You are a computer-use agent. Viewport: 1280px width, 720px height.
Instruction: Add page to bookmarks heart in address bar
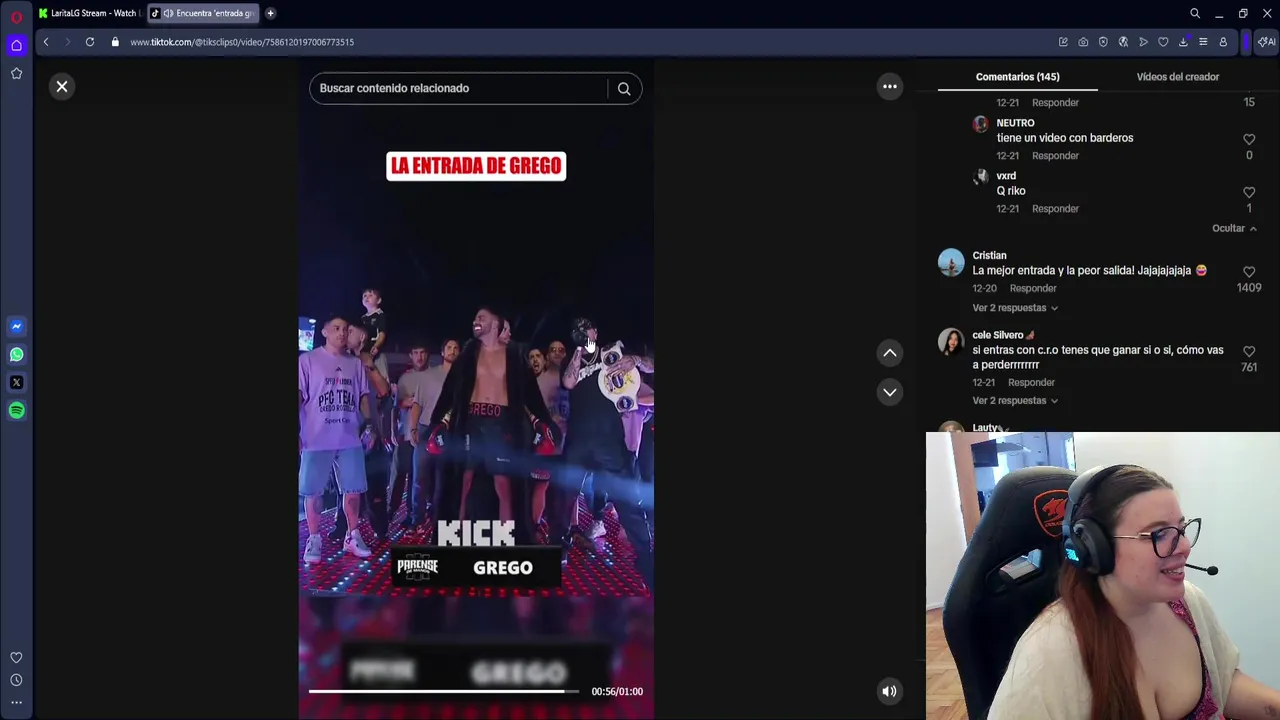pyautogui.click(x=1163, y=42)
